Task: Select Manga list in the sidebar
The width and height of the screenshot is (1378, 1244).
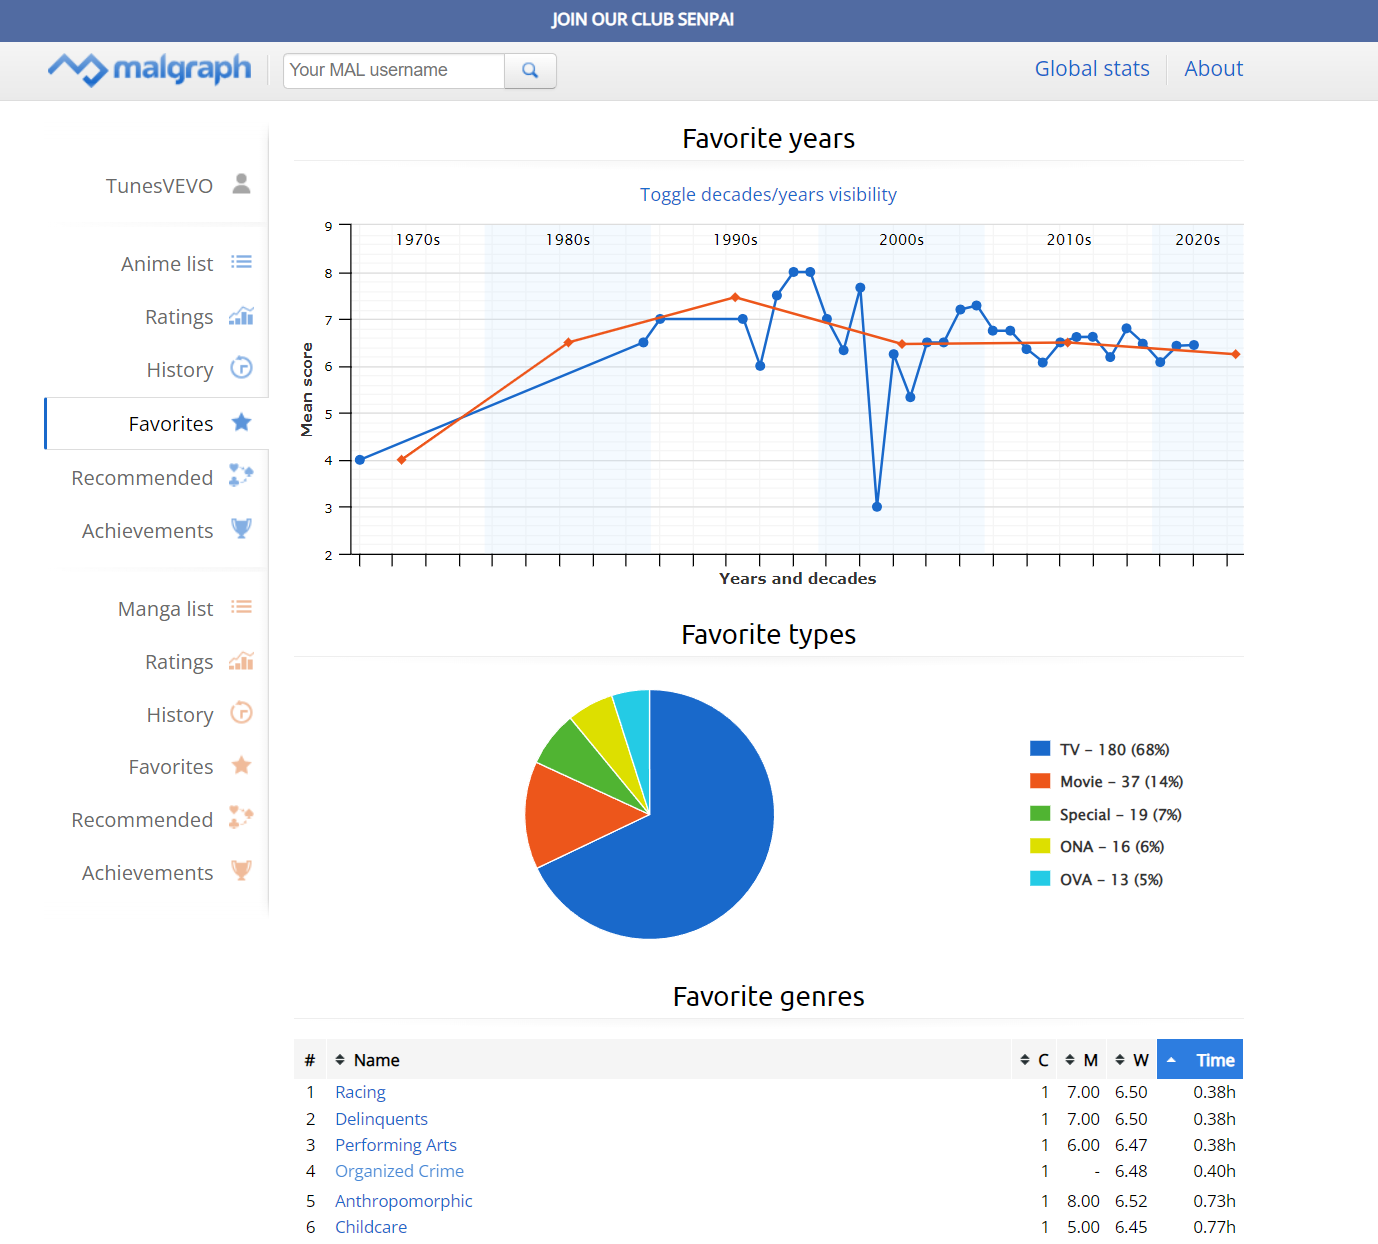Action: [x=165, y=609]
